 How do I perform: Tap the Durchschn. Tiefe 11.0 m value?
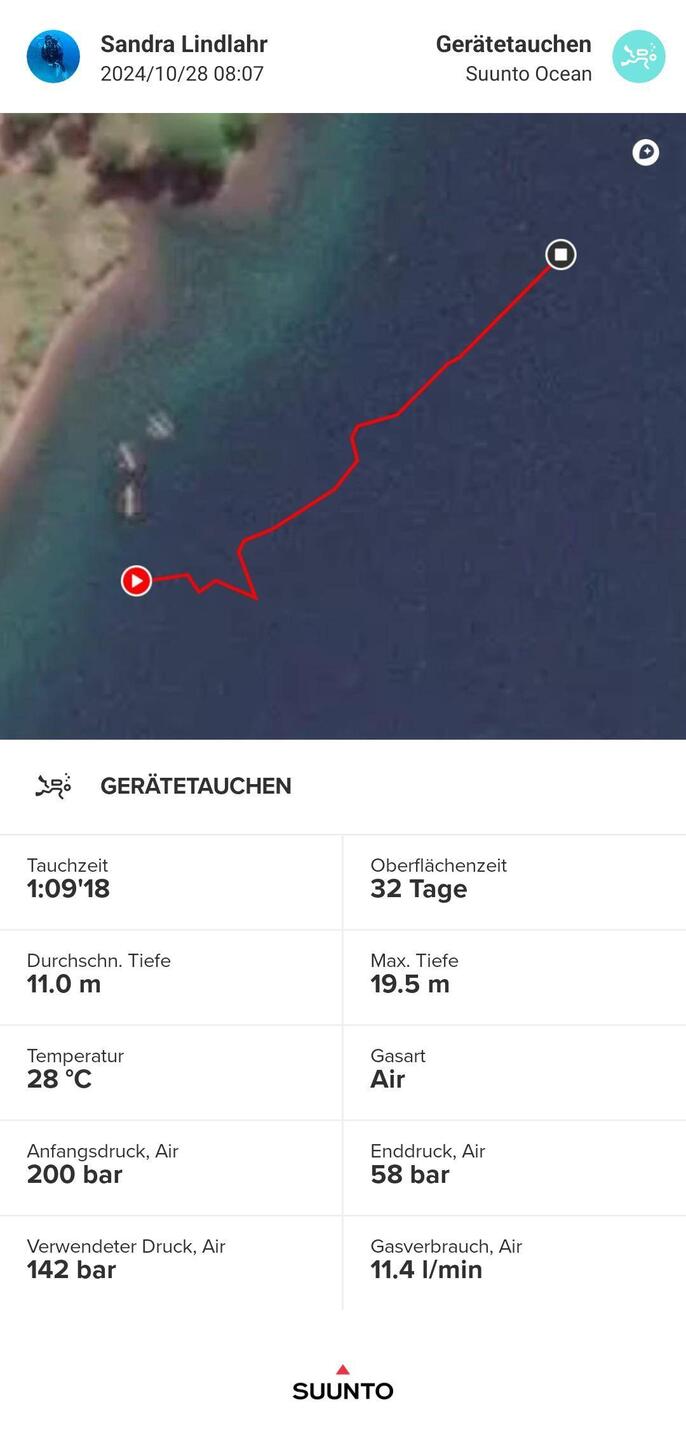64,984
